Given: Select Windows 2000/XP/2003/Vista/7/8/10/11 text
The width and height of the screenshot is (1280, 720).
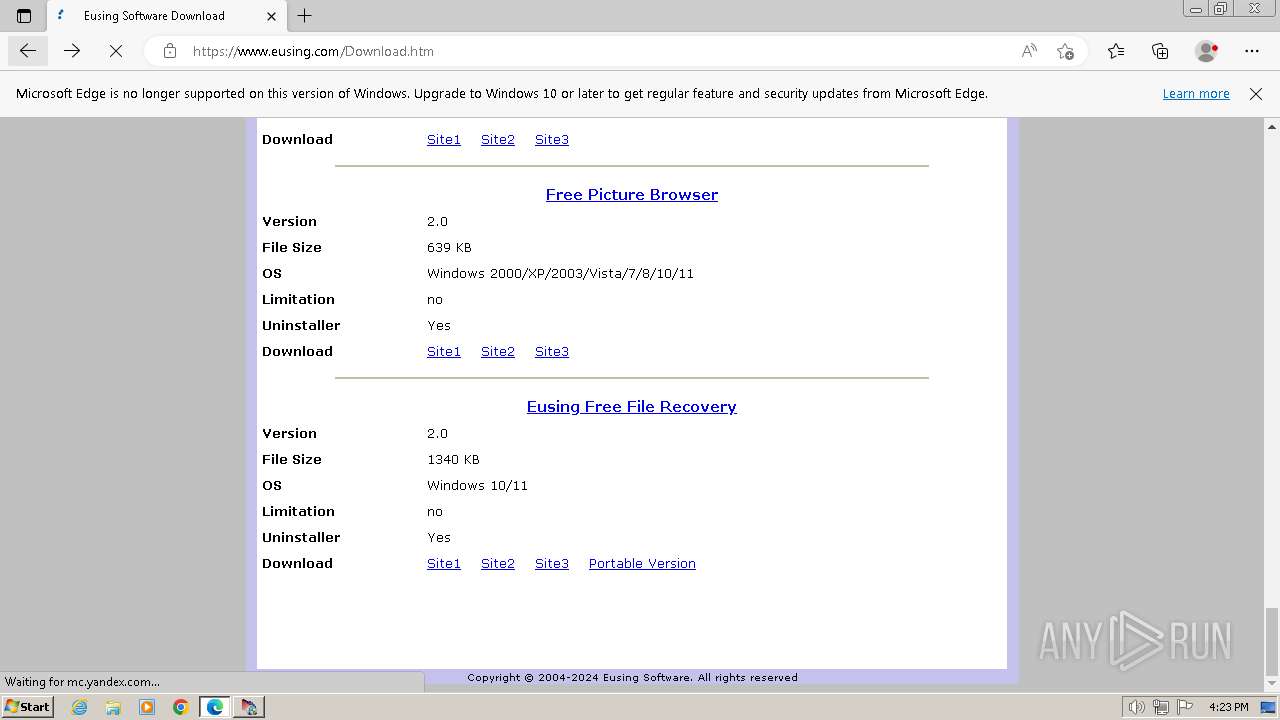Looking at the screenshot, I should 560,274.
